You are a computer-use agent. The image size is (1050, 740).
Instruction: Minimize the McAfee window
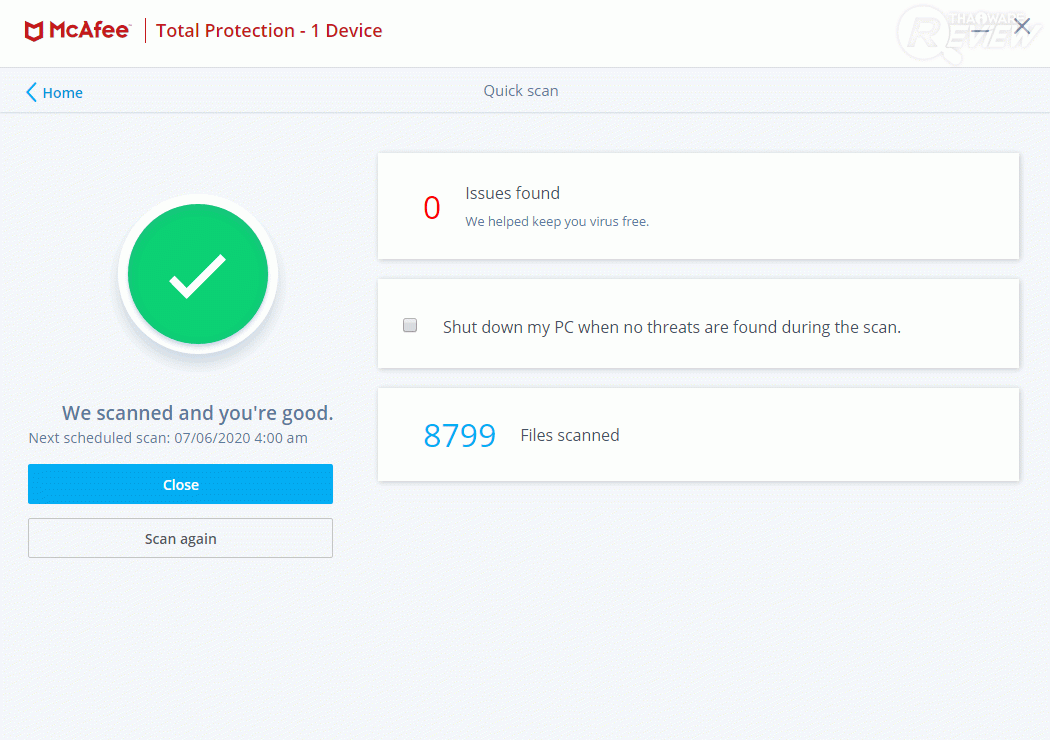pos(981,28)
